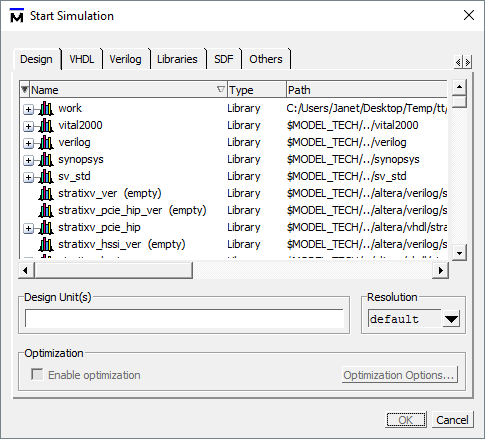The height and width of the screenshot is (439, 485).
Task: Click the Cancel button
Action: (x=452, y=420)
